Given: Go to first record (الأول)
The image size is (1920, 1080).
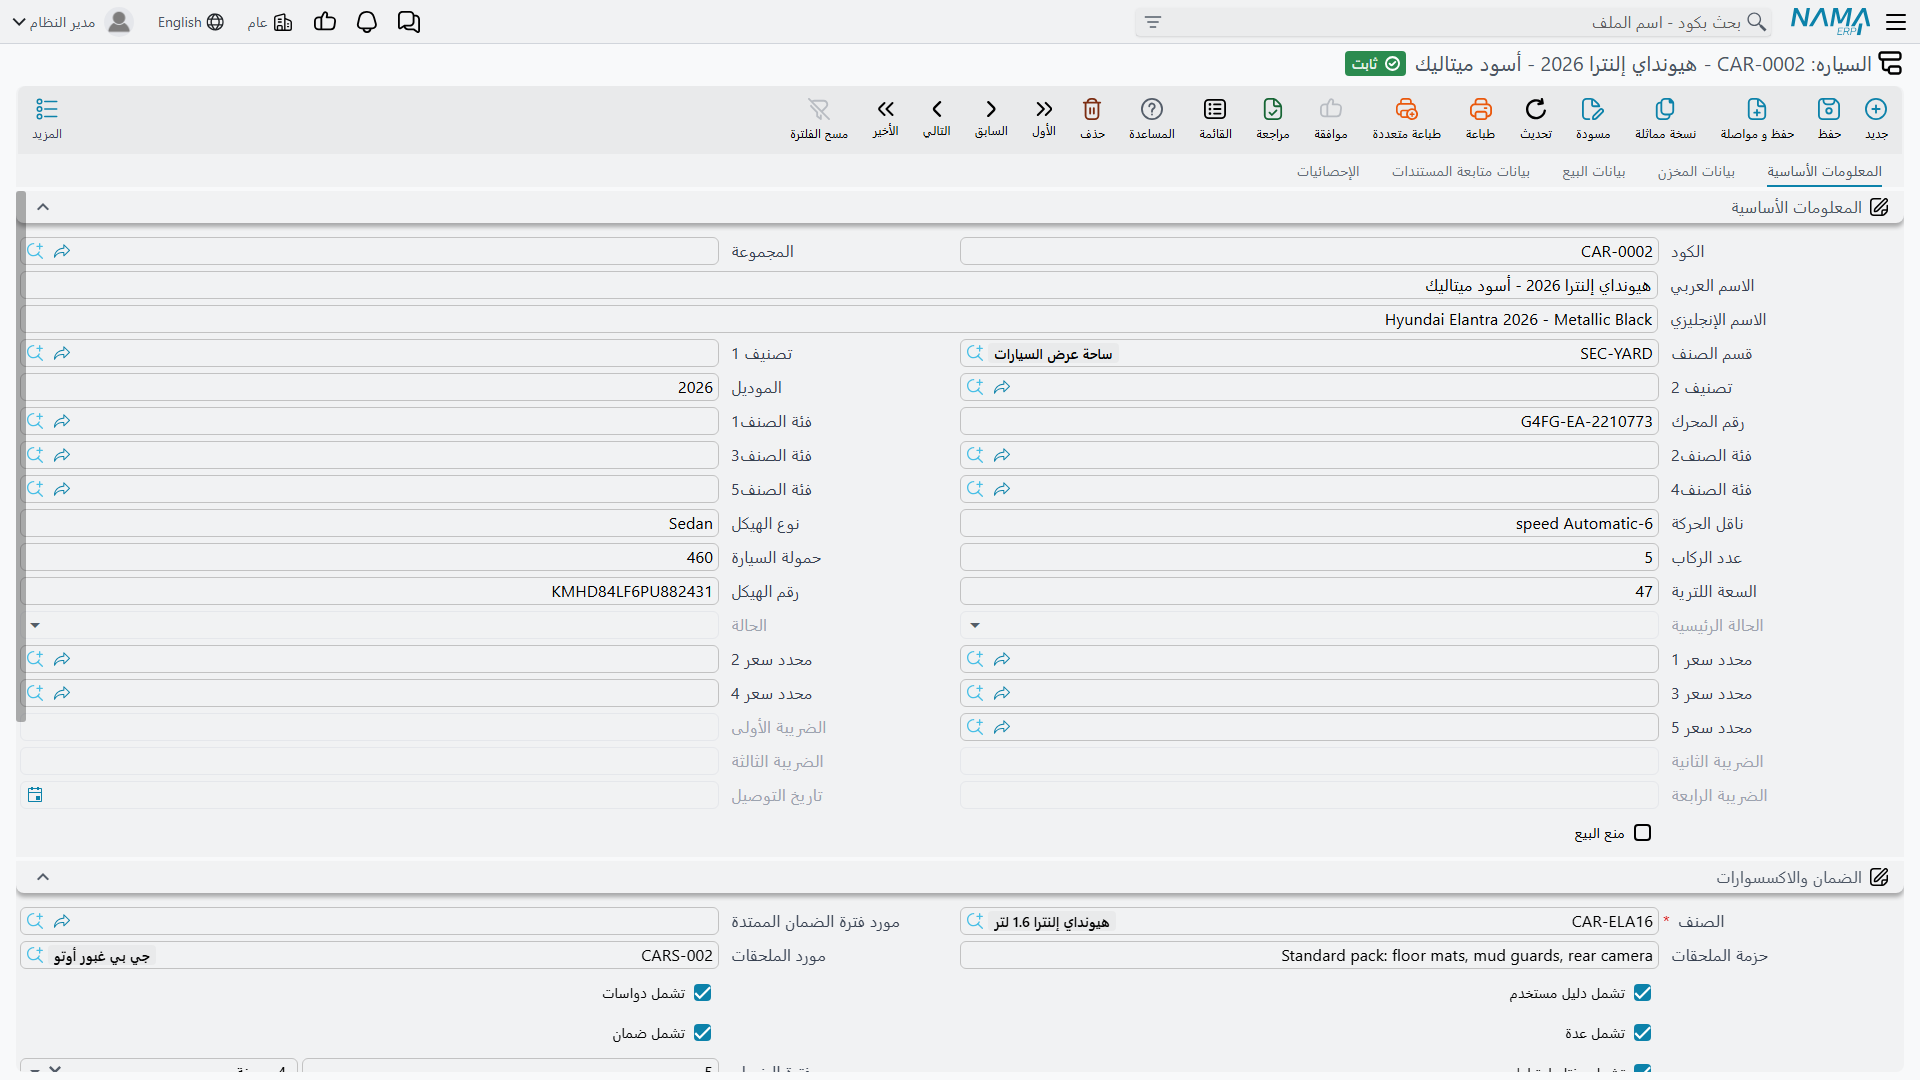Looking at the screenshot, I should click(x=1044, y=117).
